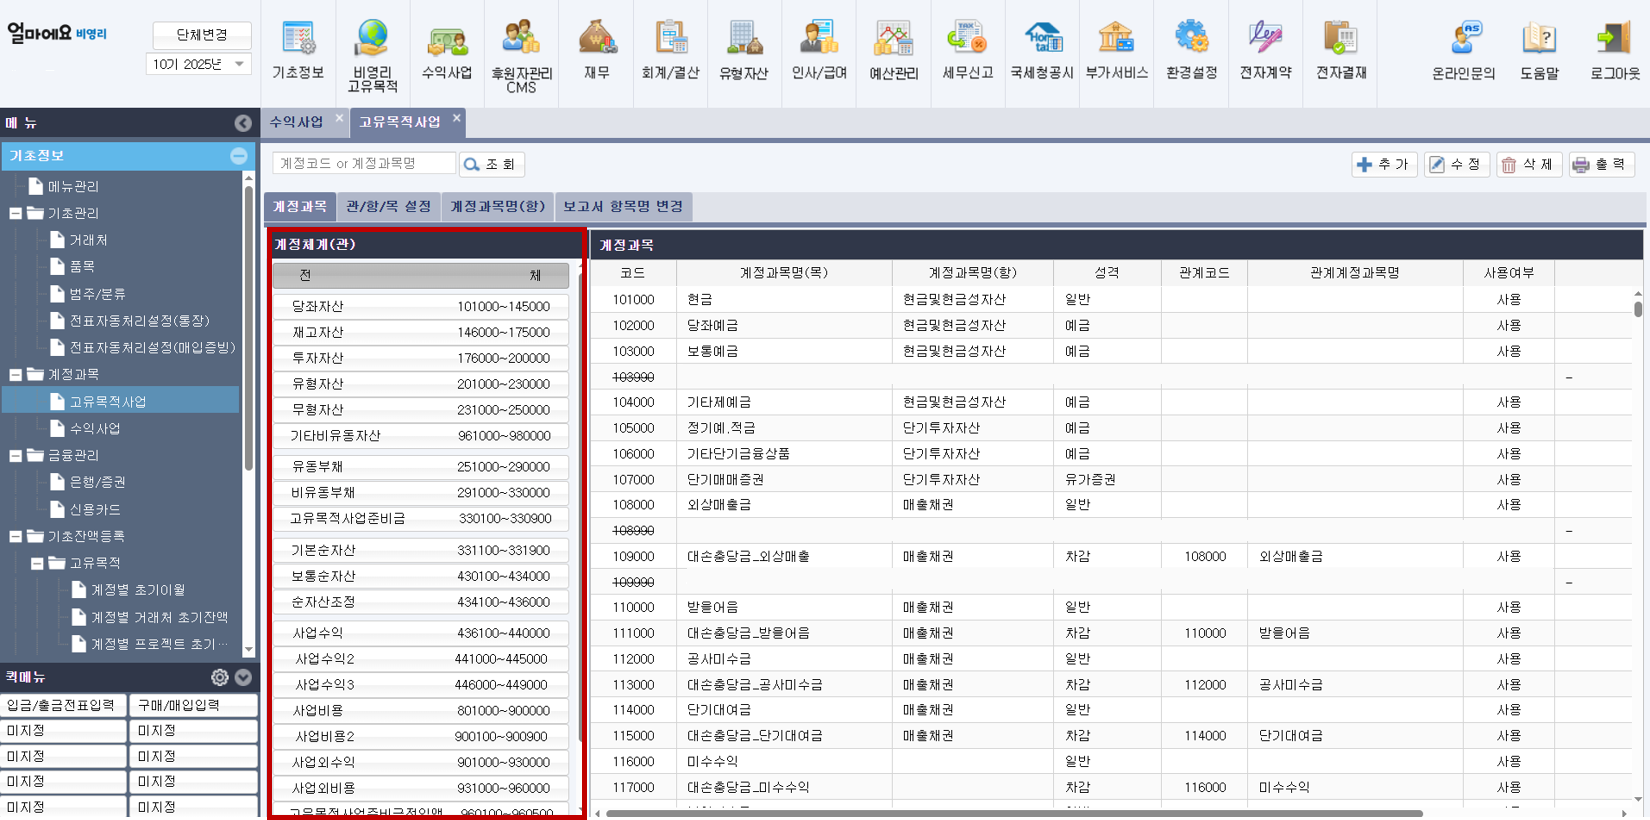This screenshot has height=820, width=1650.
Task: Click the 단체변경 button
Action: click(x=201, y=34)
